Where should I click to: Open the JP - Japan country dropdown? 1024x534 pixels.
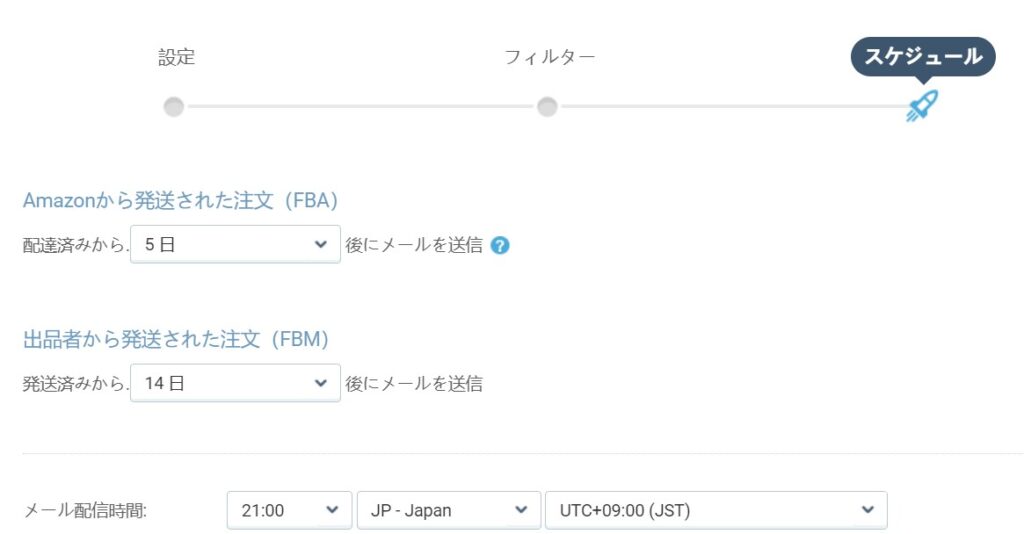coord(449,510)
